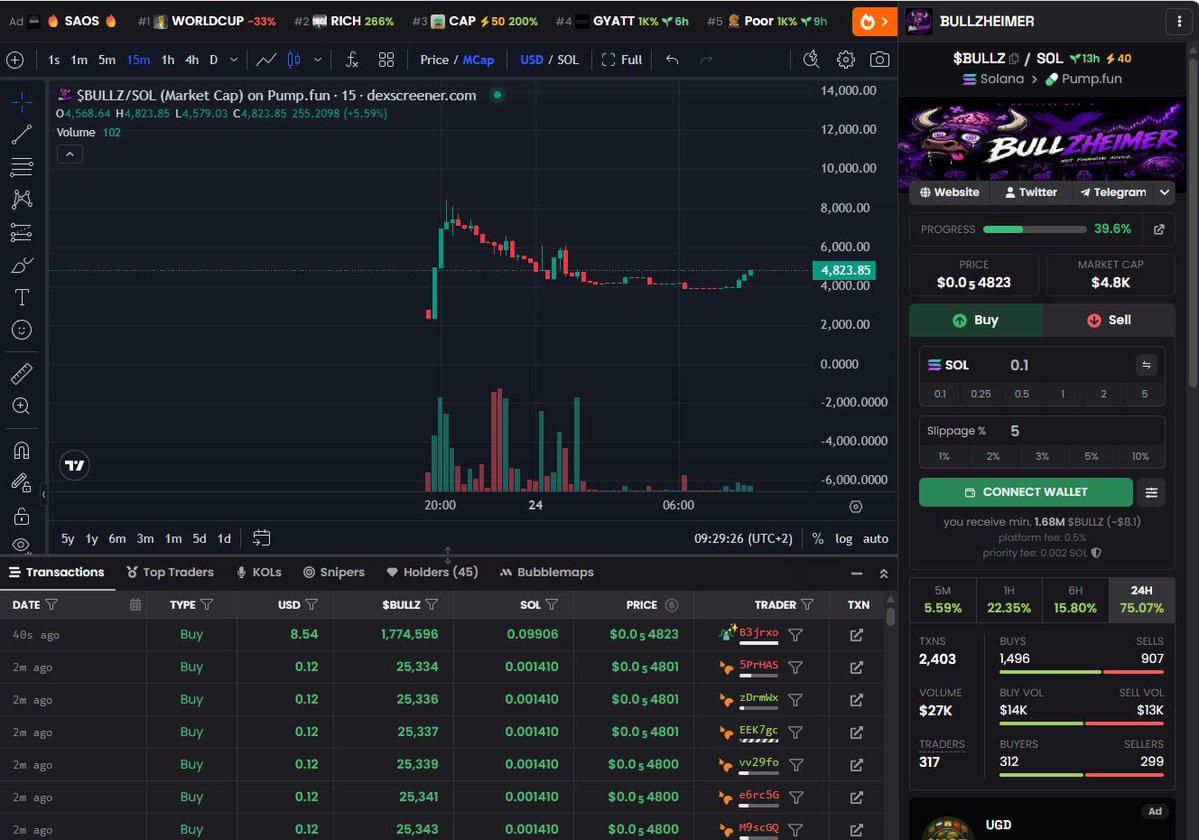Select the ruler measure tool
Screen dimensions: 1199x840
pos(21,373)
